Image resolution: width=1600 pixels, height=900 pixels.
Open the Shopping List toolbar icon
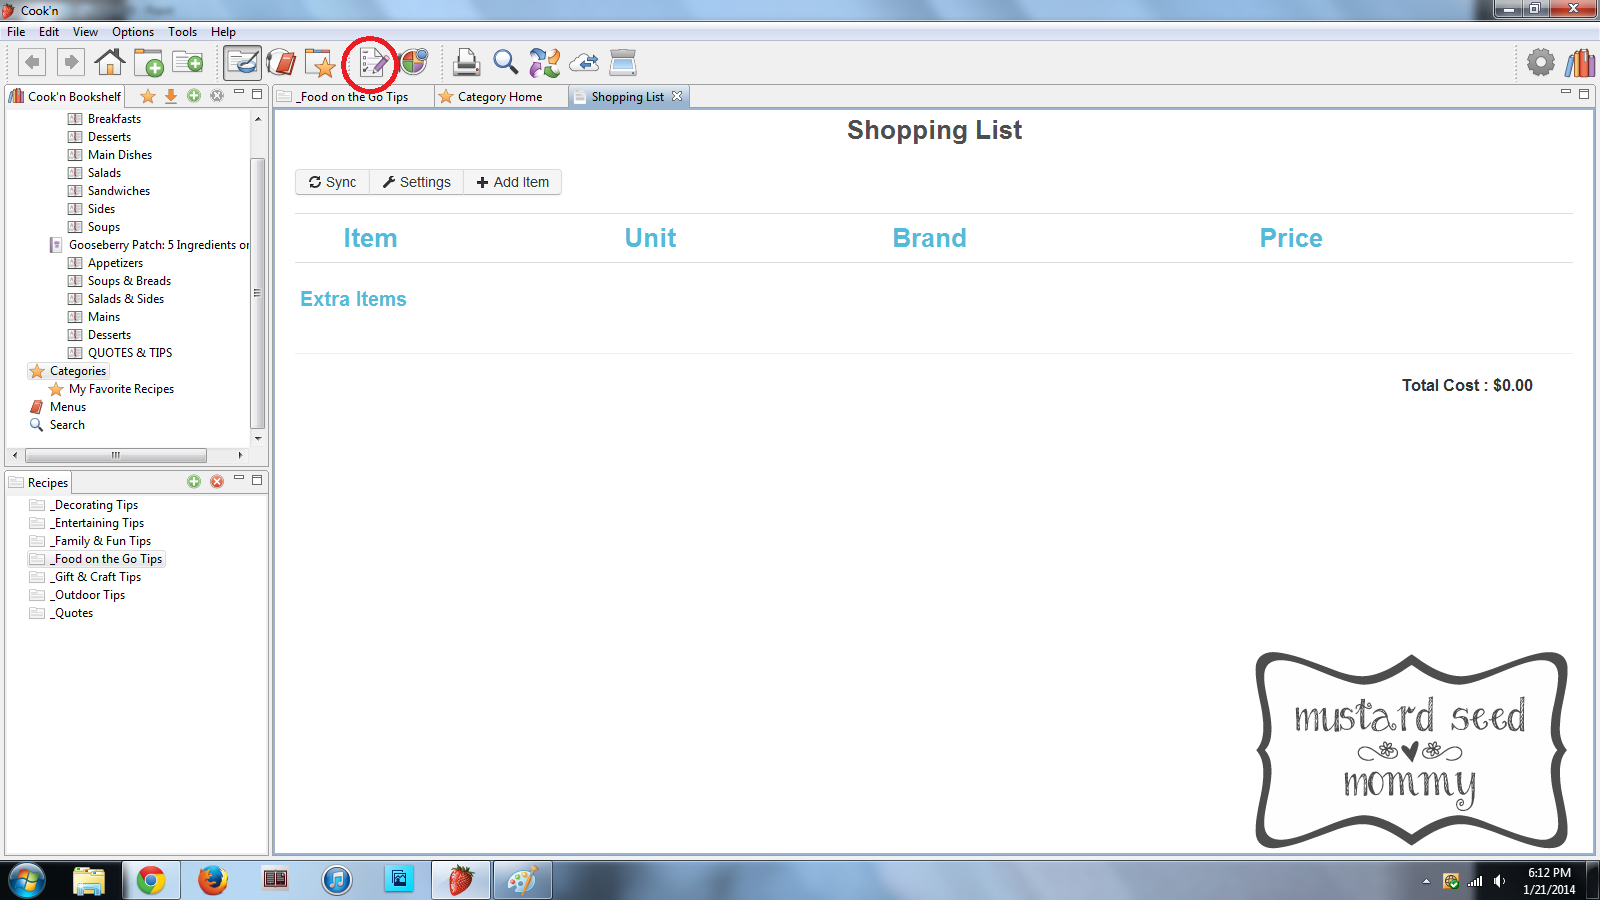point(372,63)
